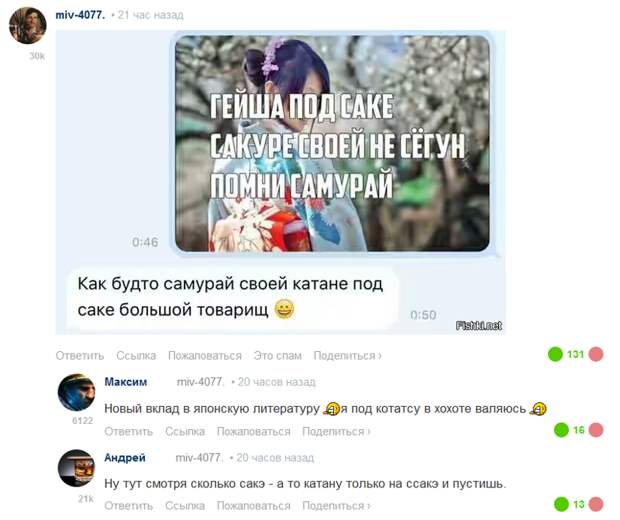The width and height of the screenshot is (620, 520).
Task: Expand Поделиться options under Максим's comment
Action: point(336,431)
